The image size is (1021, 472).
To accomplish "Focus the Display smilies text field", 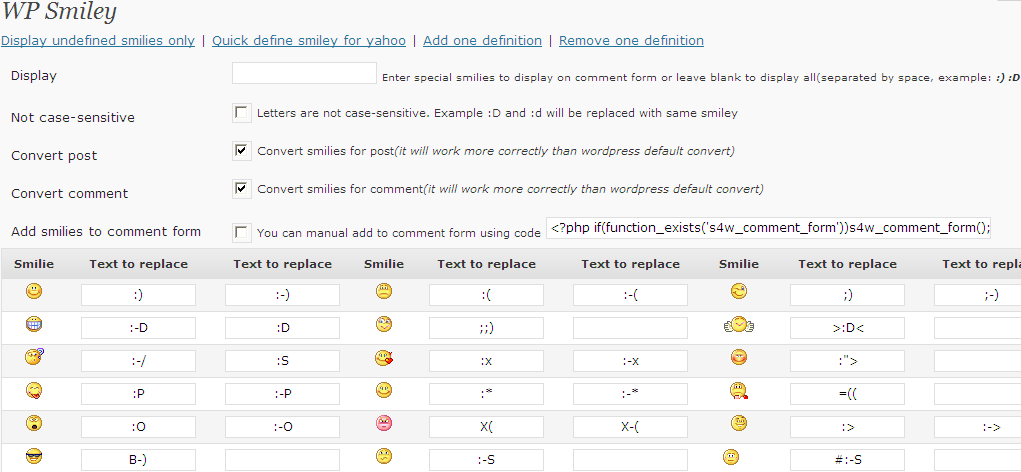I will pyautogui.click(x=304, y=73).
